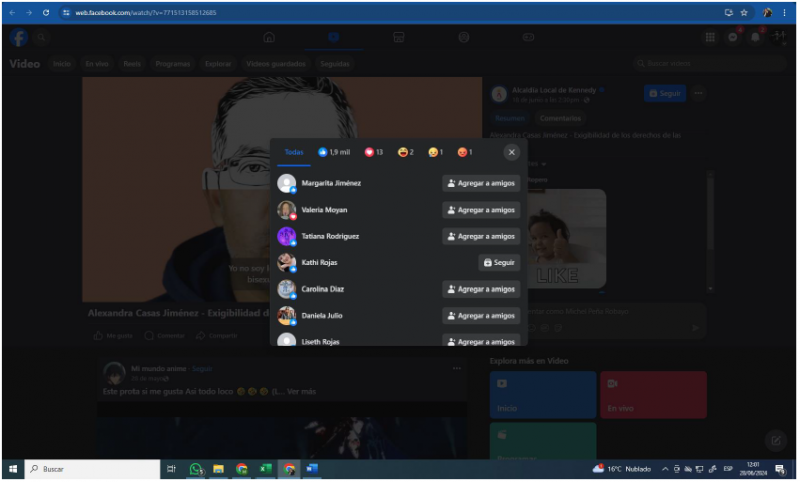Click the name Daniela Julio
This screenshot has width=800, height=482.
pyautogui.click(x=322, y=316)
